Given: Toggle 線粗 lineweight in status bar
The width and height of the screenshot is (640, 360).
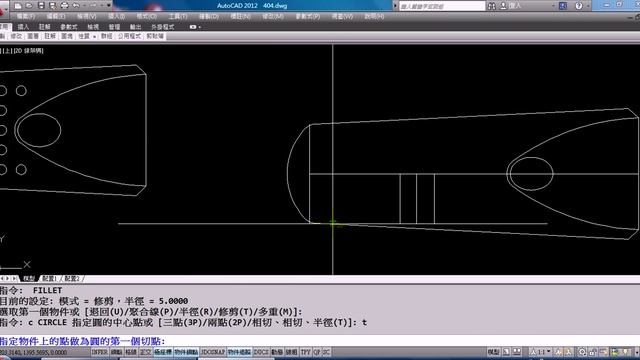Looking at the screenshot, I should click(291, 352).
